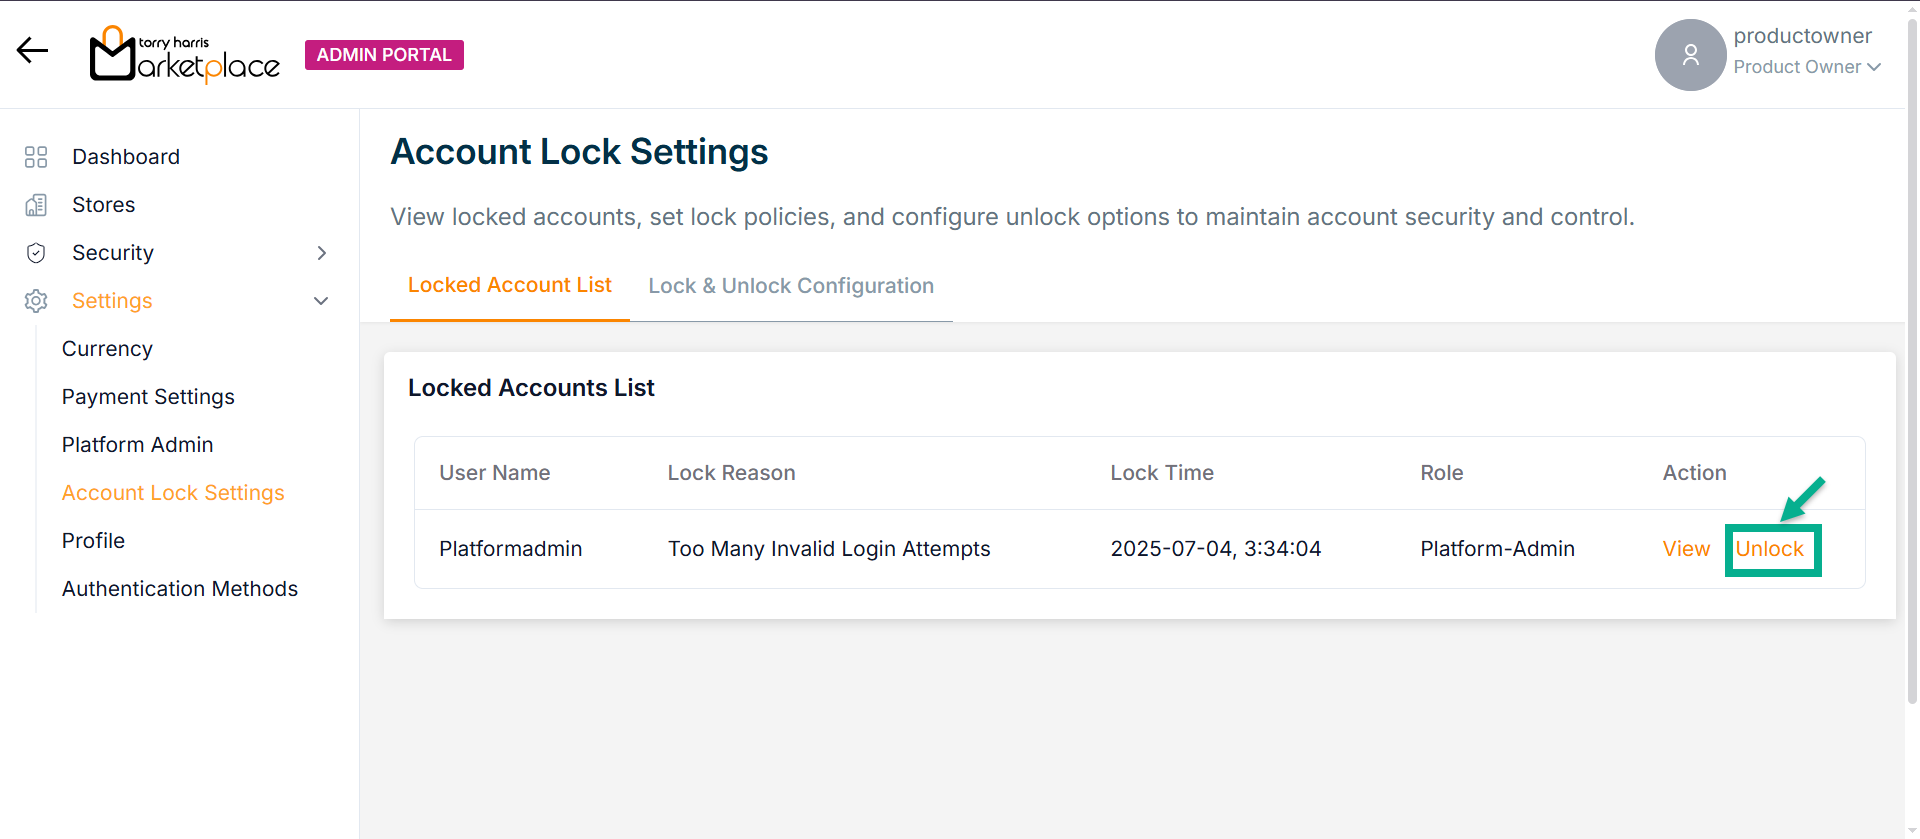This screenshot has width=1920, height=839.
Task: Click the Dashboard grid icon
Action: 36,157
